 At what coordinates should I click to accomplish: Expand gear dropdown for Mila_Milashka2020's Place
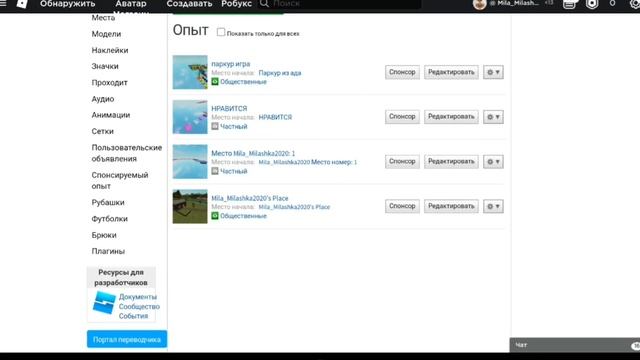click(x=493, y=206)
